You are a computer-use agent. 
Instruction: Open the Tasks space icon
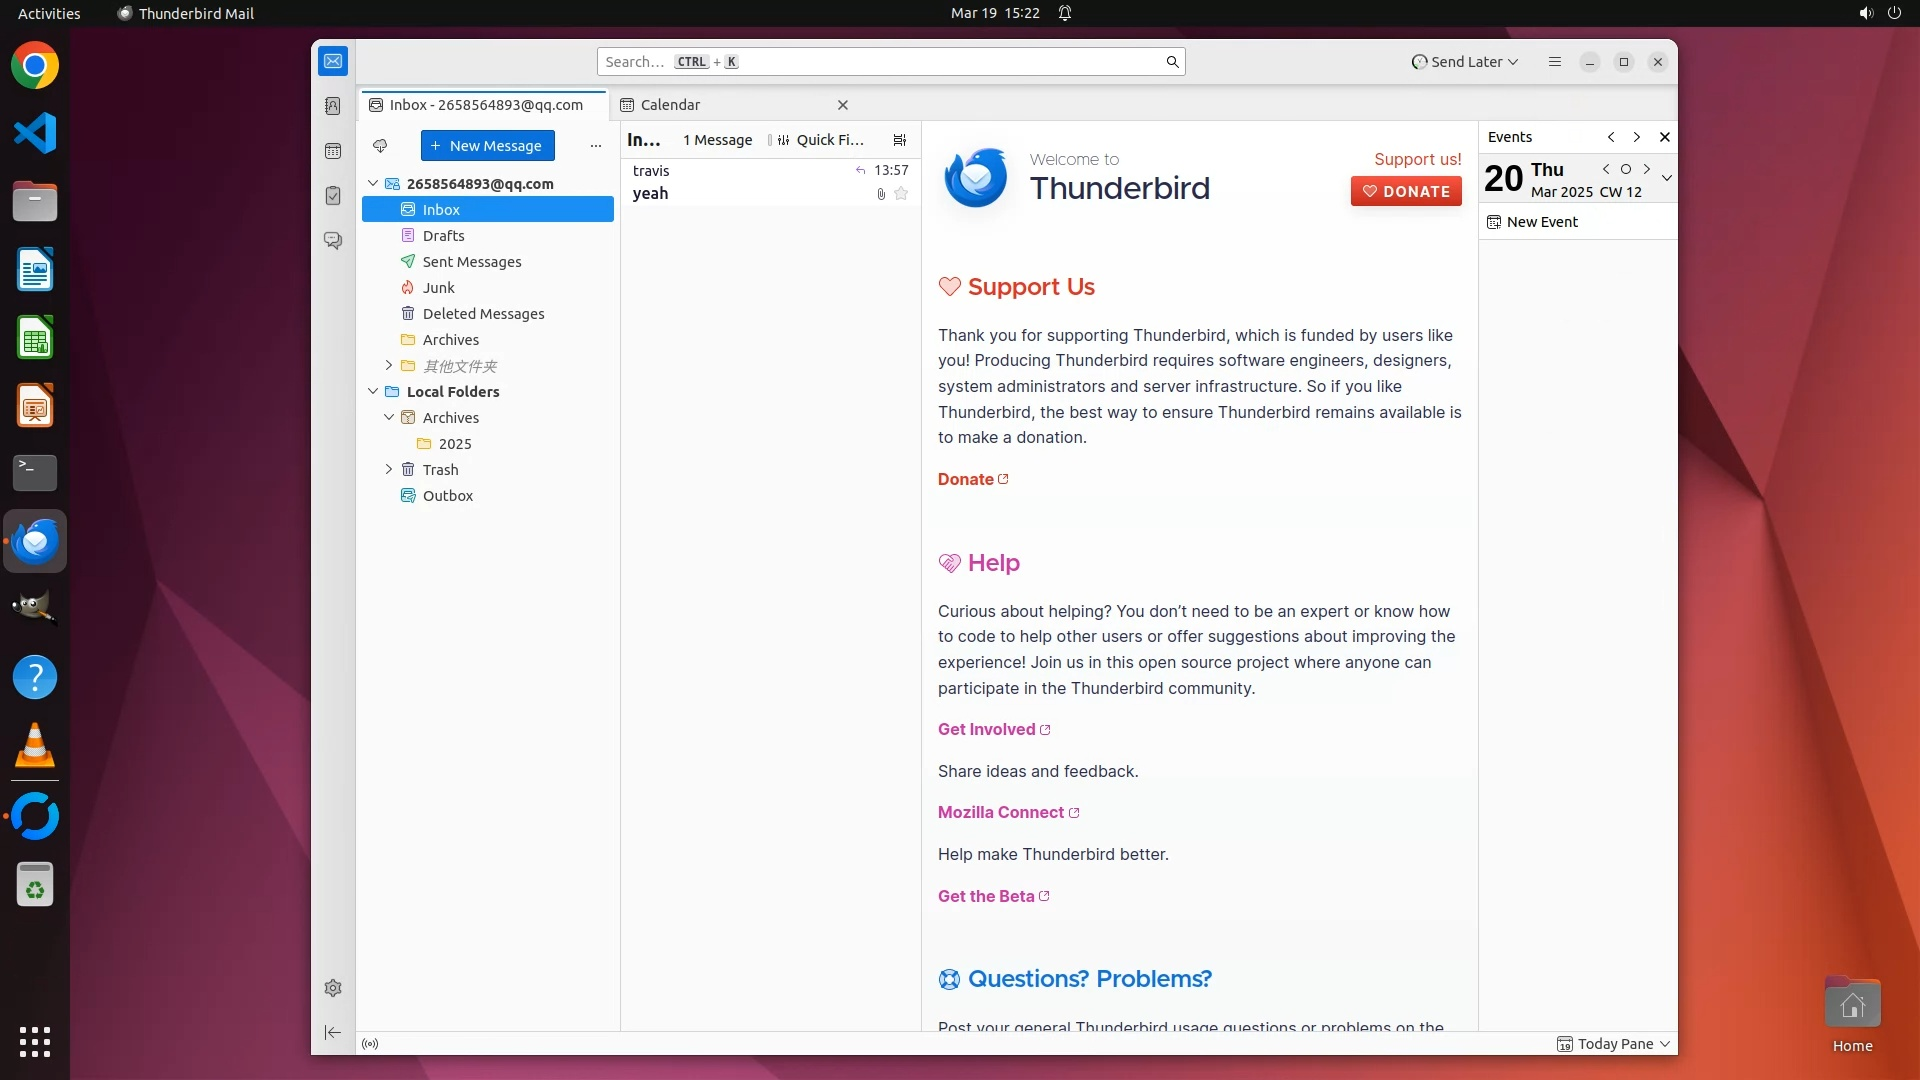click(x=333, y=196)
